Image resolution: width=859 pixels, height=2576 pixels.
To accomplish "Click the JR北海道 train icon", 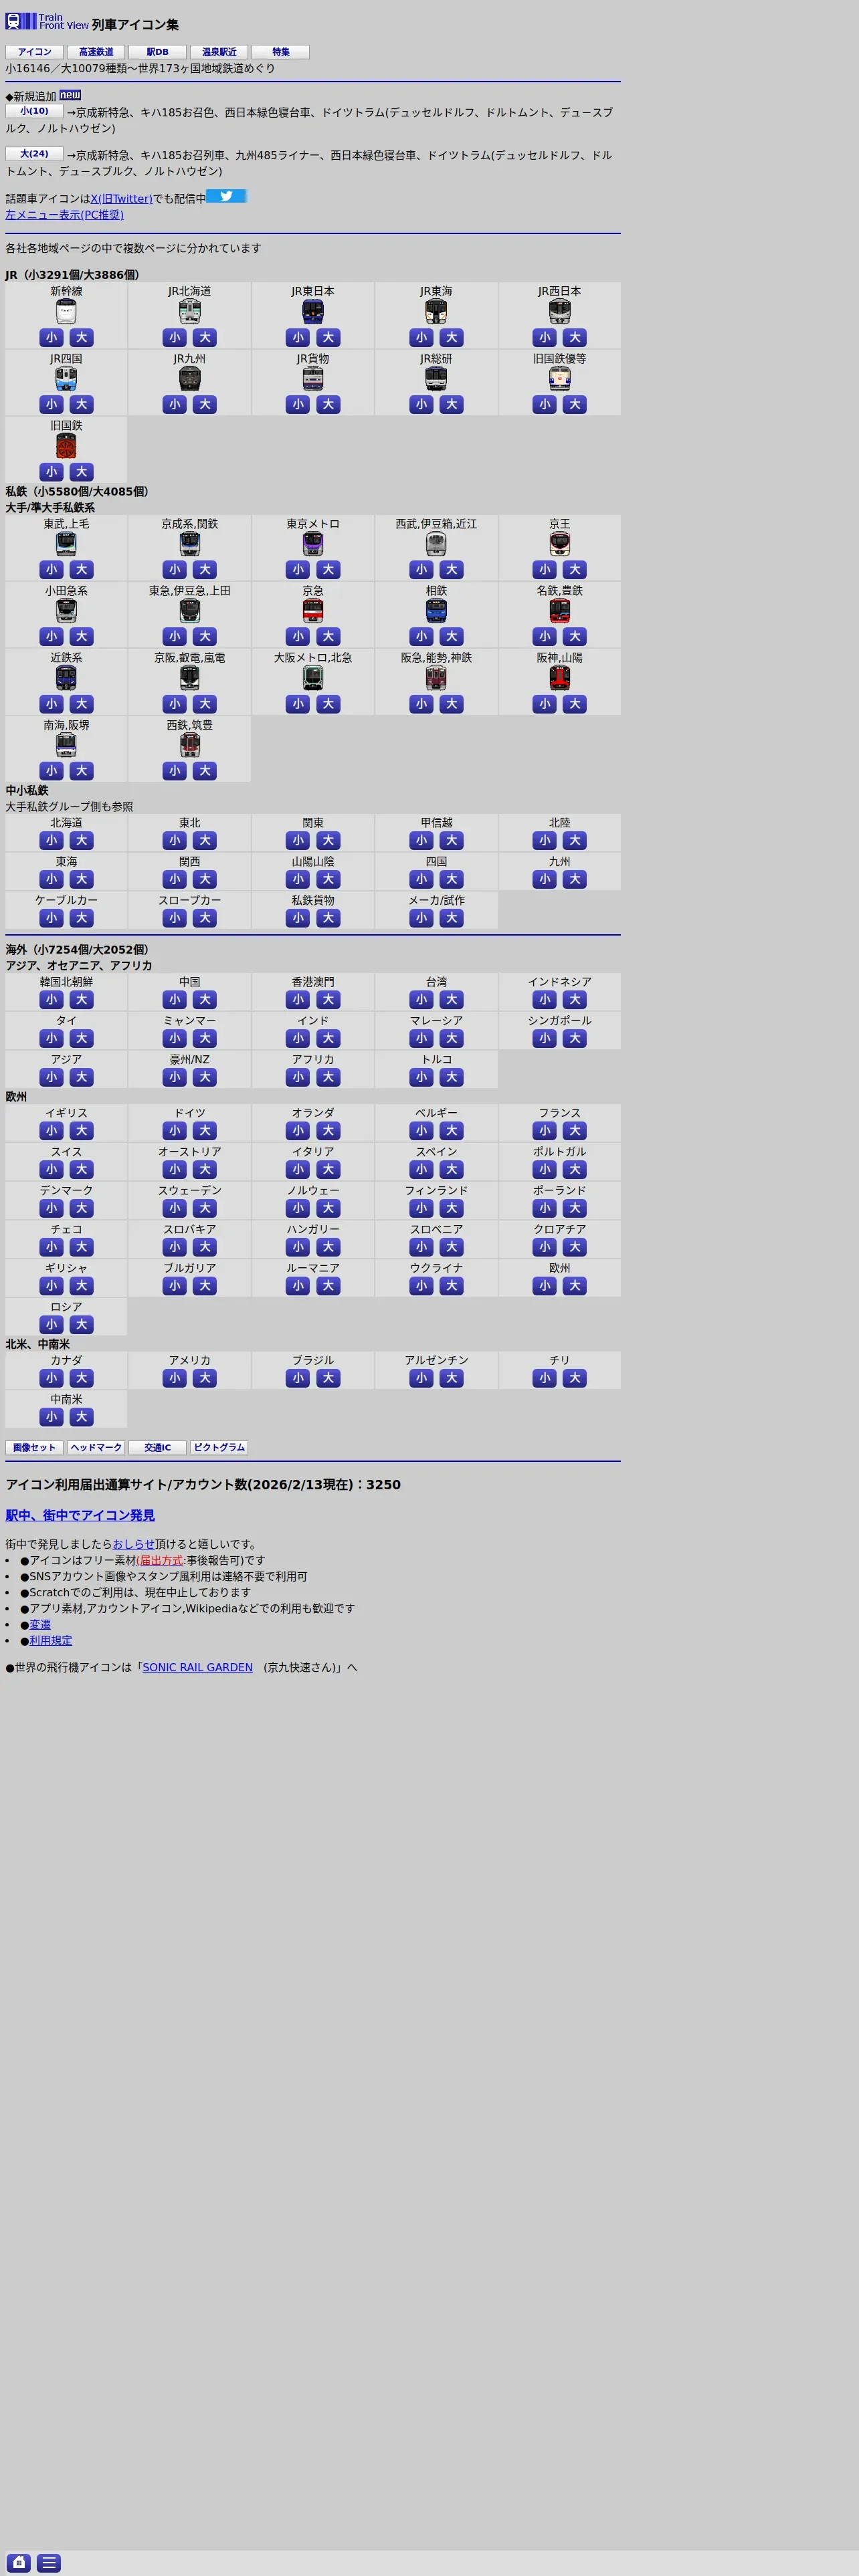I will (190, 312).
